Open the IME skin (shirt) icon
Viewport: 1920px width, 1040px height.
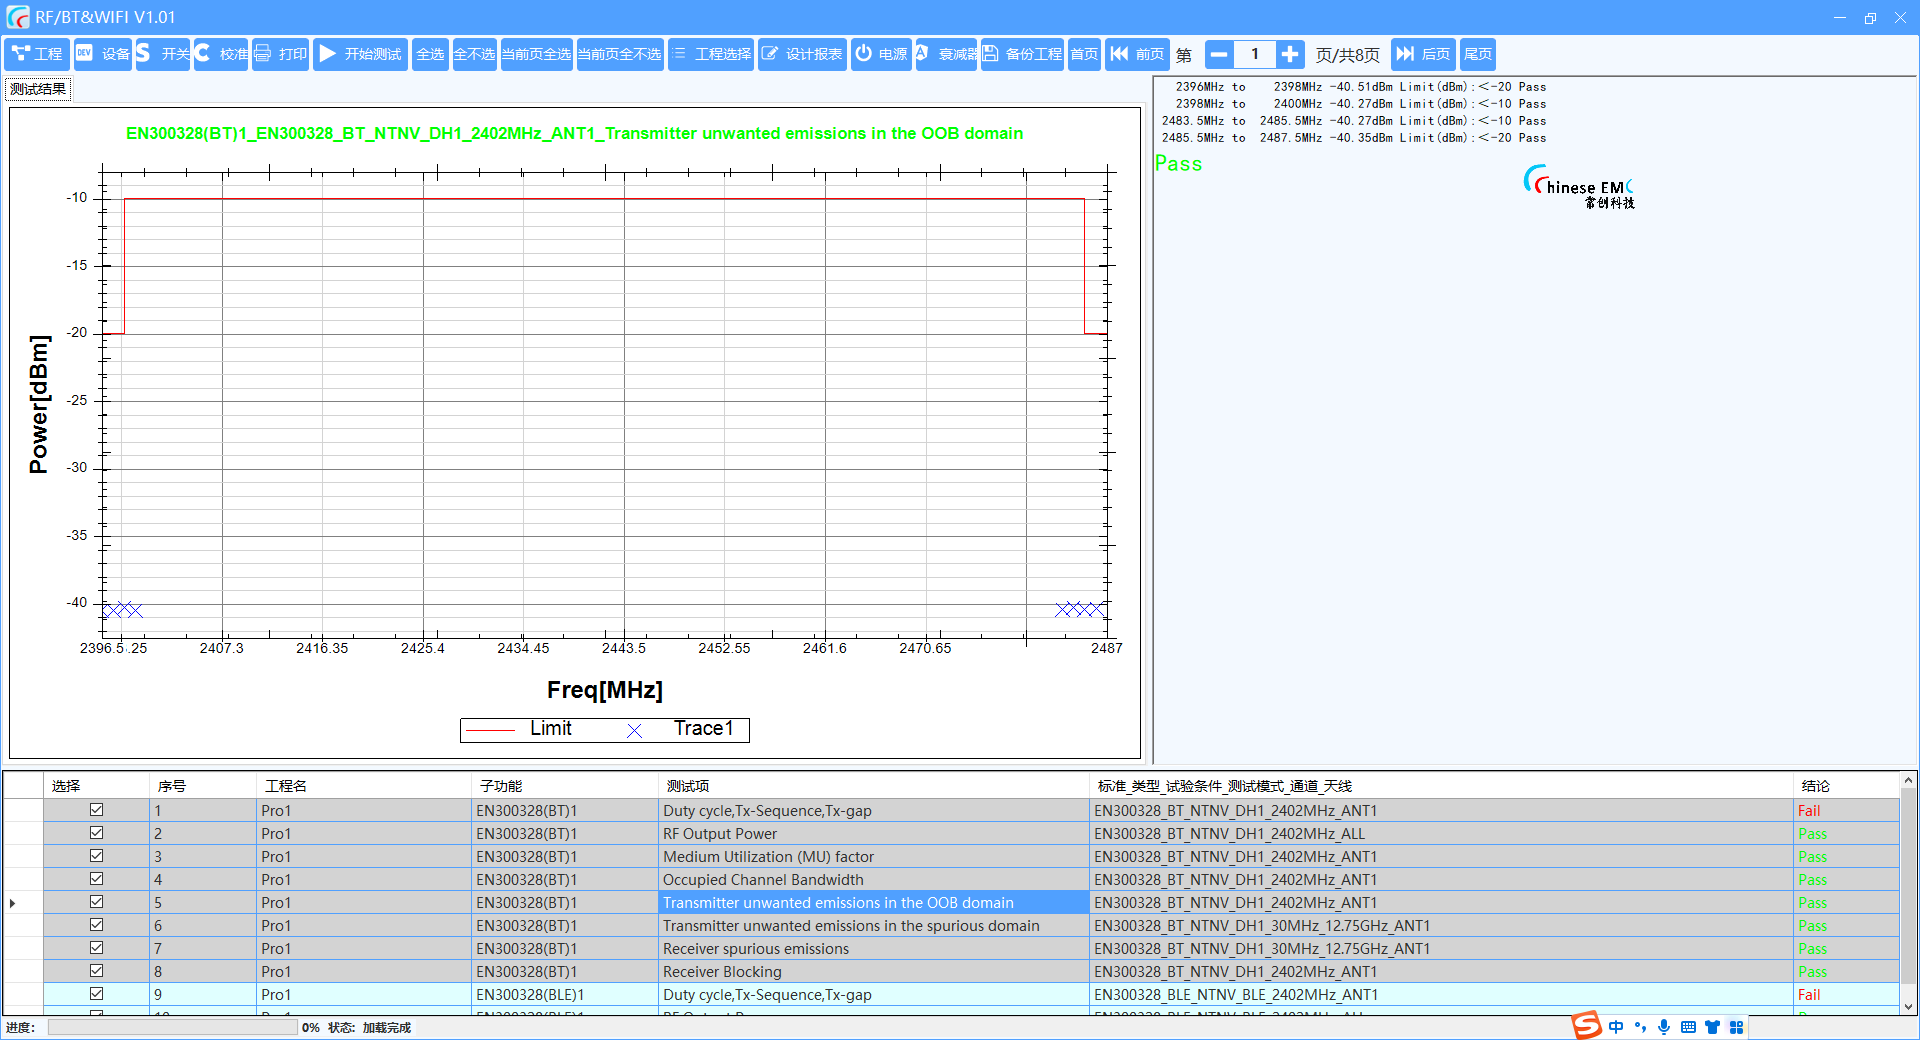[1712, 1027]
